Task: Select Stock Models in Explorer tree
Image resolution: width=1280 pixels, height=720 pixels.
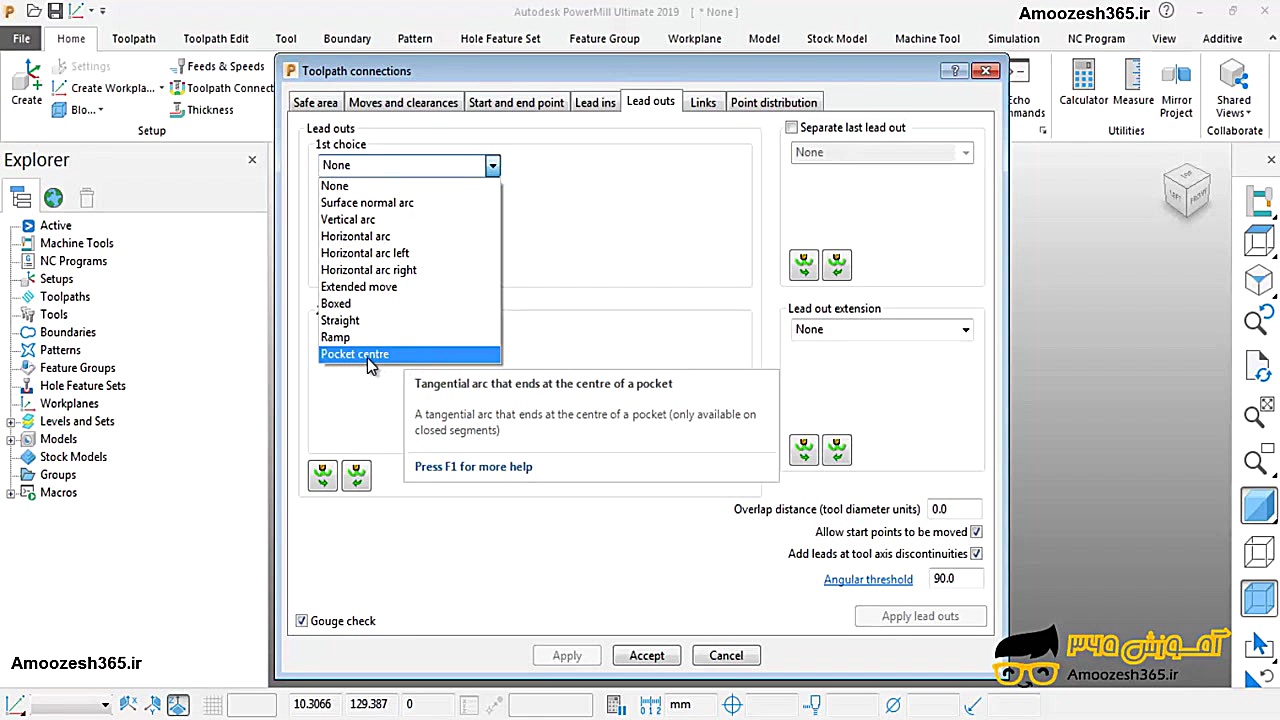Action: pos(73,457)
